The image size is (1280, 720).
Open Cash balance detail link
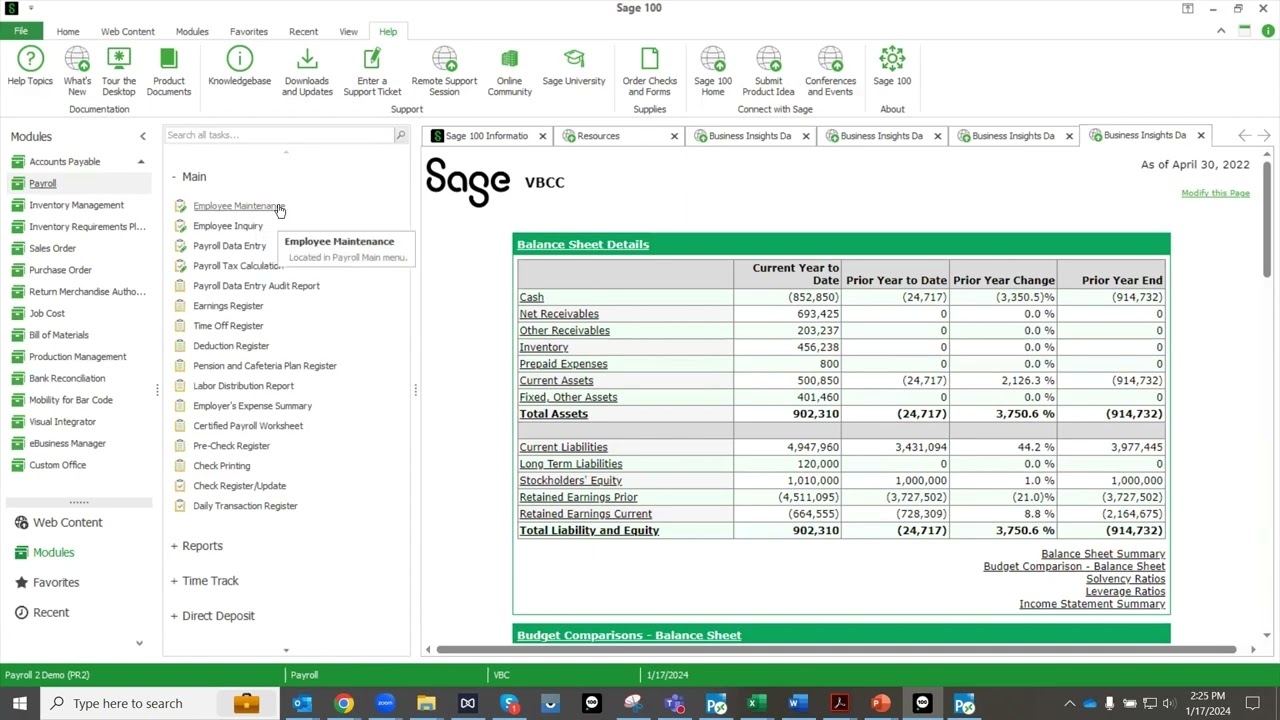click(x=531, y=297)
